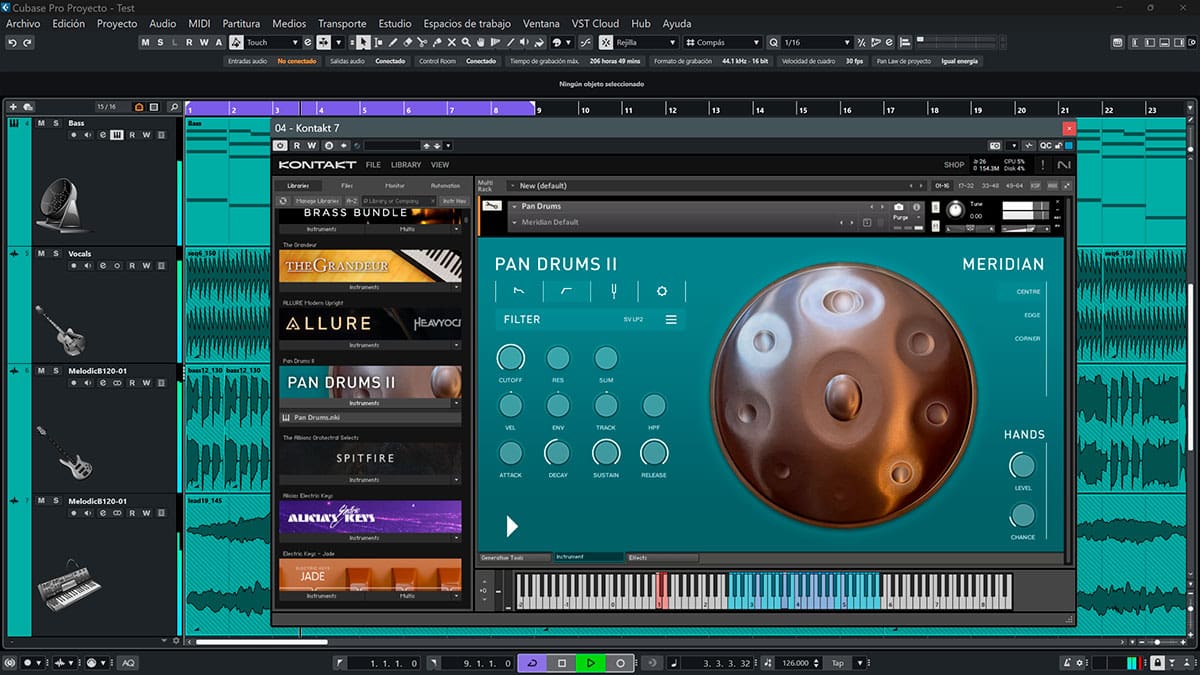Click the green Play transport button
The width and height of the screenshot is (1200, 675).
(591, 663)
